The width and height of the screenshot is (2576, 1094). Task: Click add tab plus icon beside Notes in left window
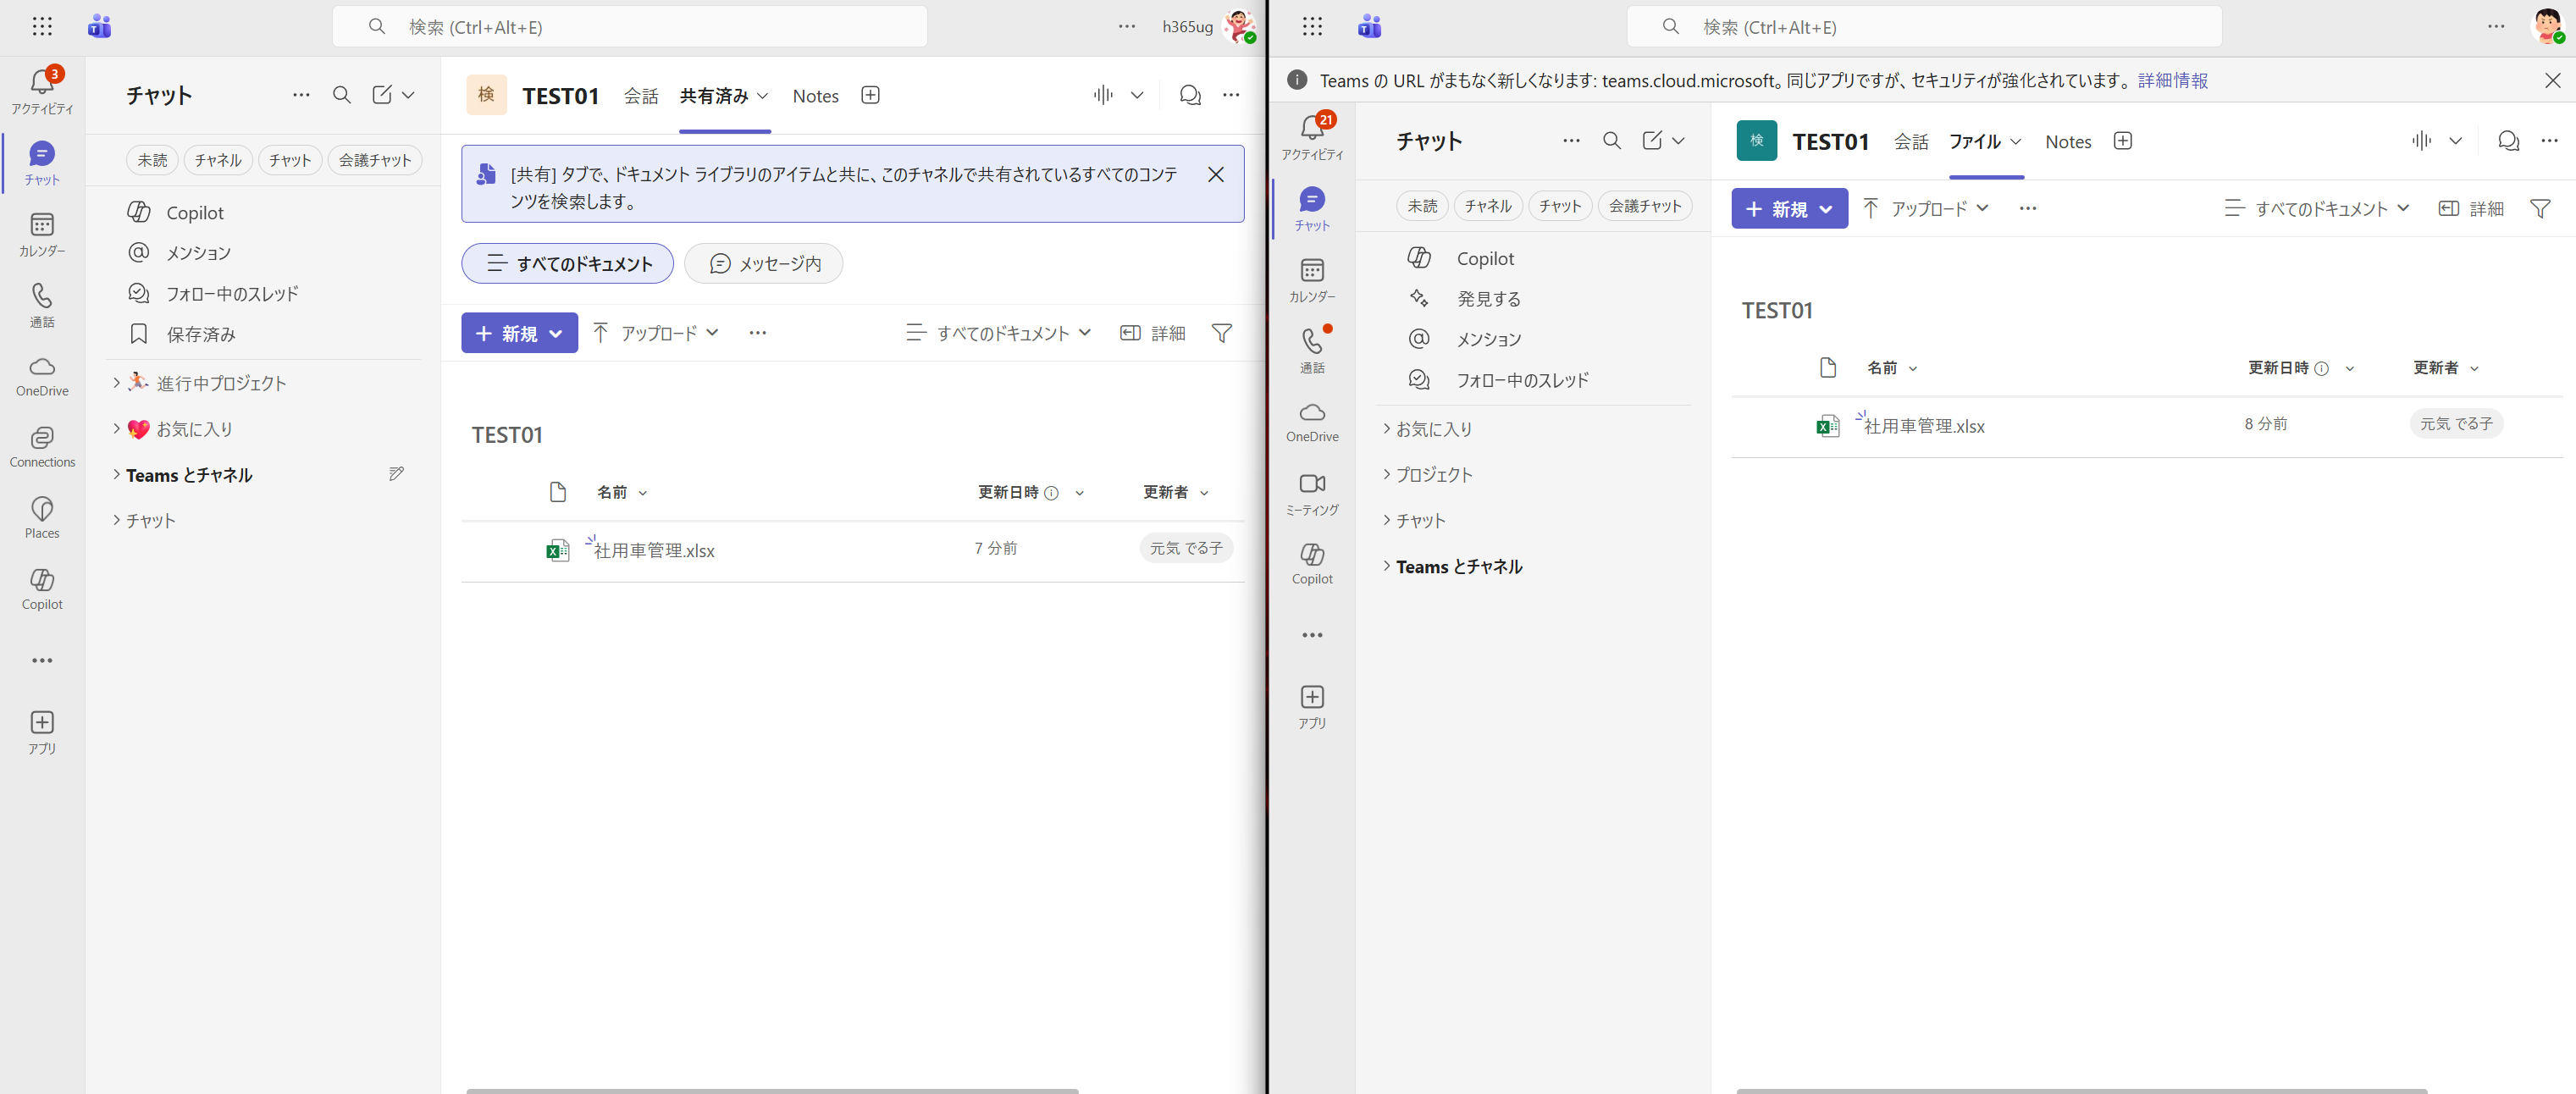[x=870, y=95]
